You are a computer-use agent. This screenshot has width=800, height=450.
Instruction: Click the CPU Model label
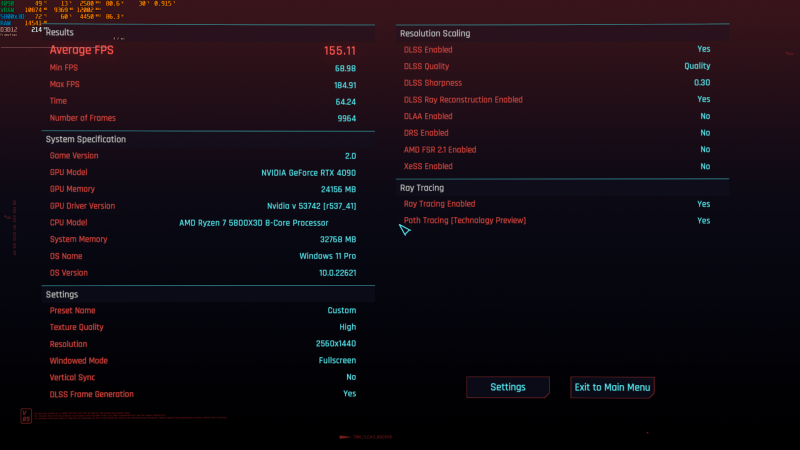pyautogui.click(x=68, y=222)
